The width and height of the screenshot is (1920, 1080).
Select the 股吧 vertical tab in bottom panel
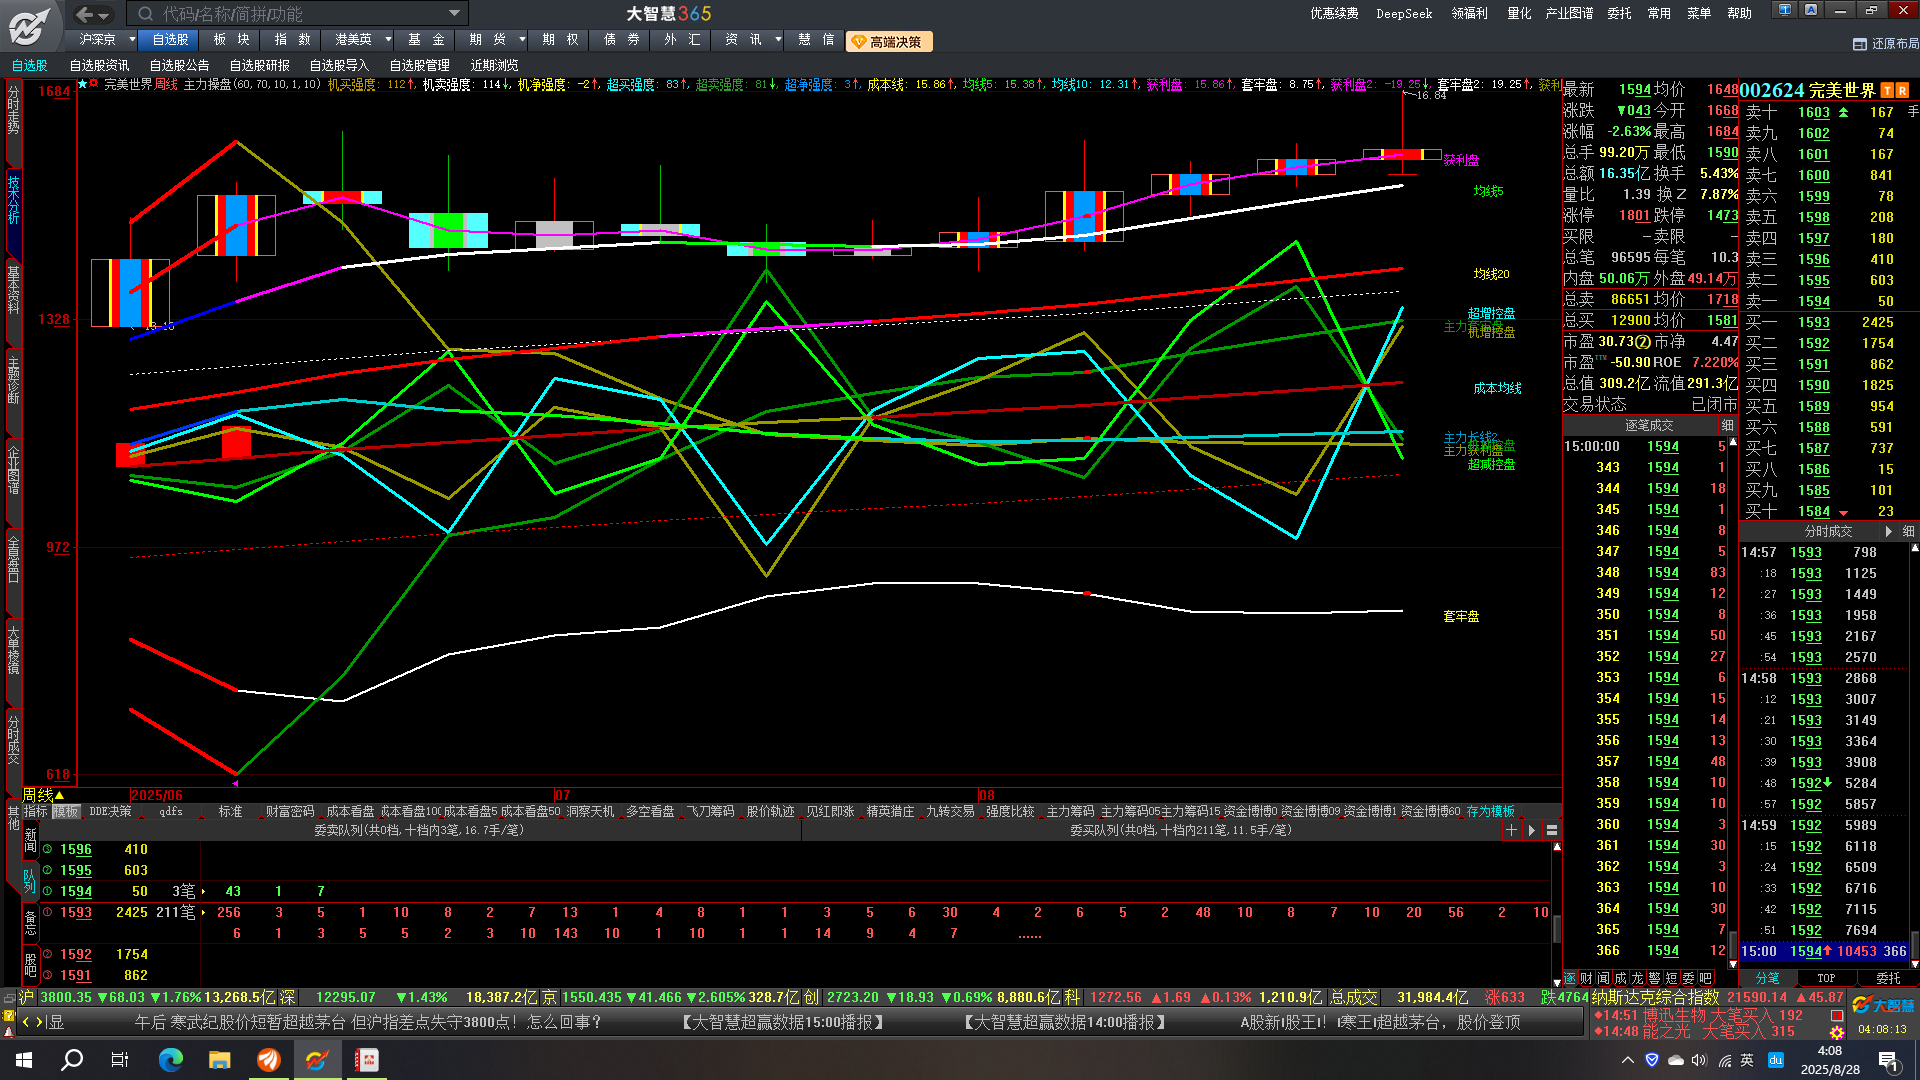coord(30,964)
